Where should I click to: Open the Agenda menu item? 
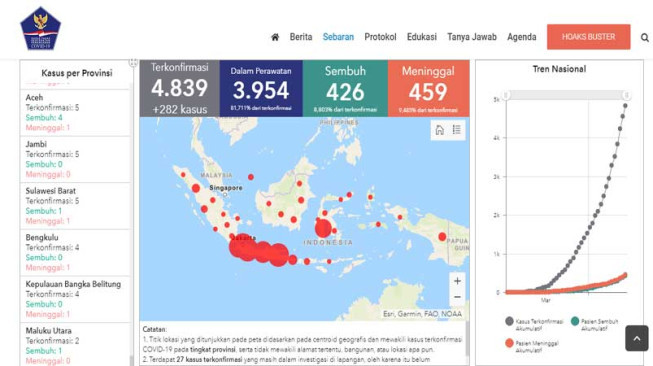click(x=521, y=37)
